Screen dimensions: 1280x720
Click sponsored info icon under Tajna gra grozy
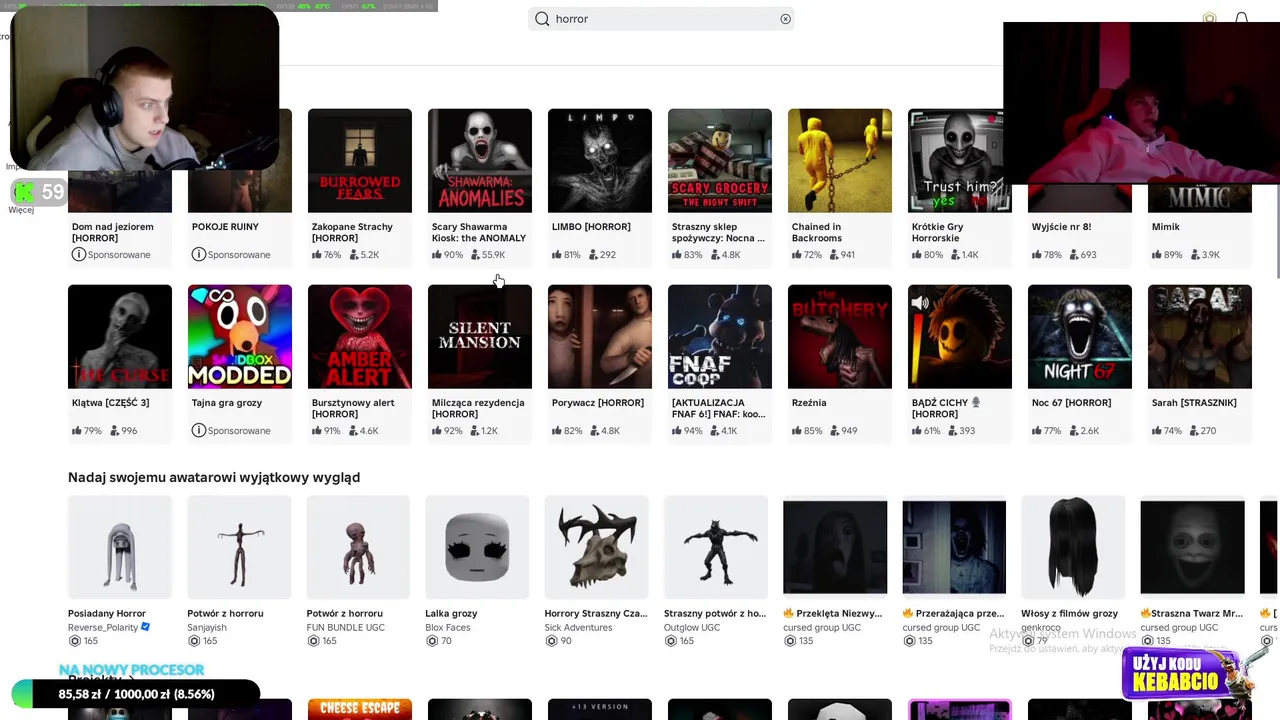click(x=198, y=430)
